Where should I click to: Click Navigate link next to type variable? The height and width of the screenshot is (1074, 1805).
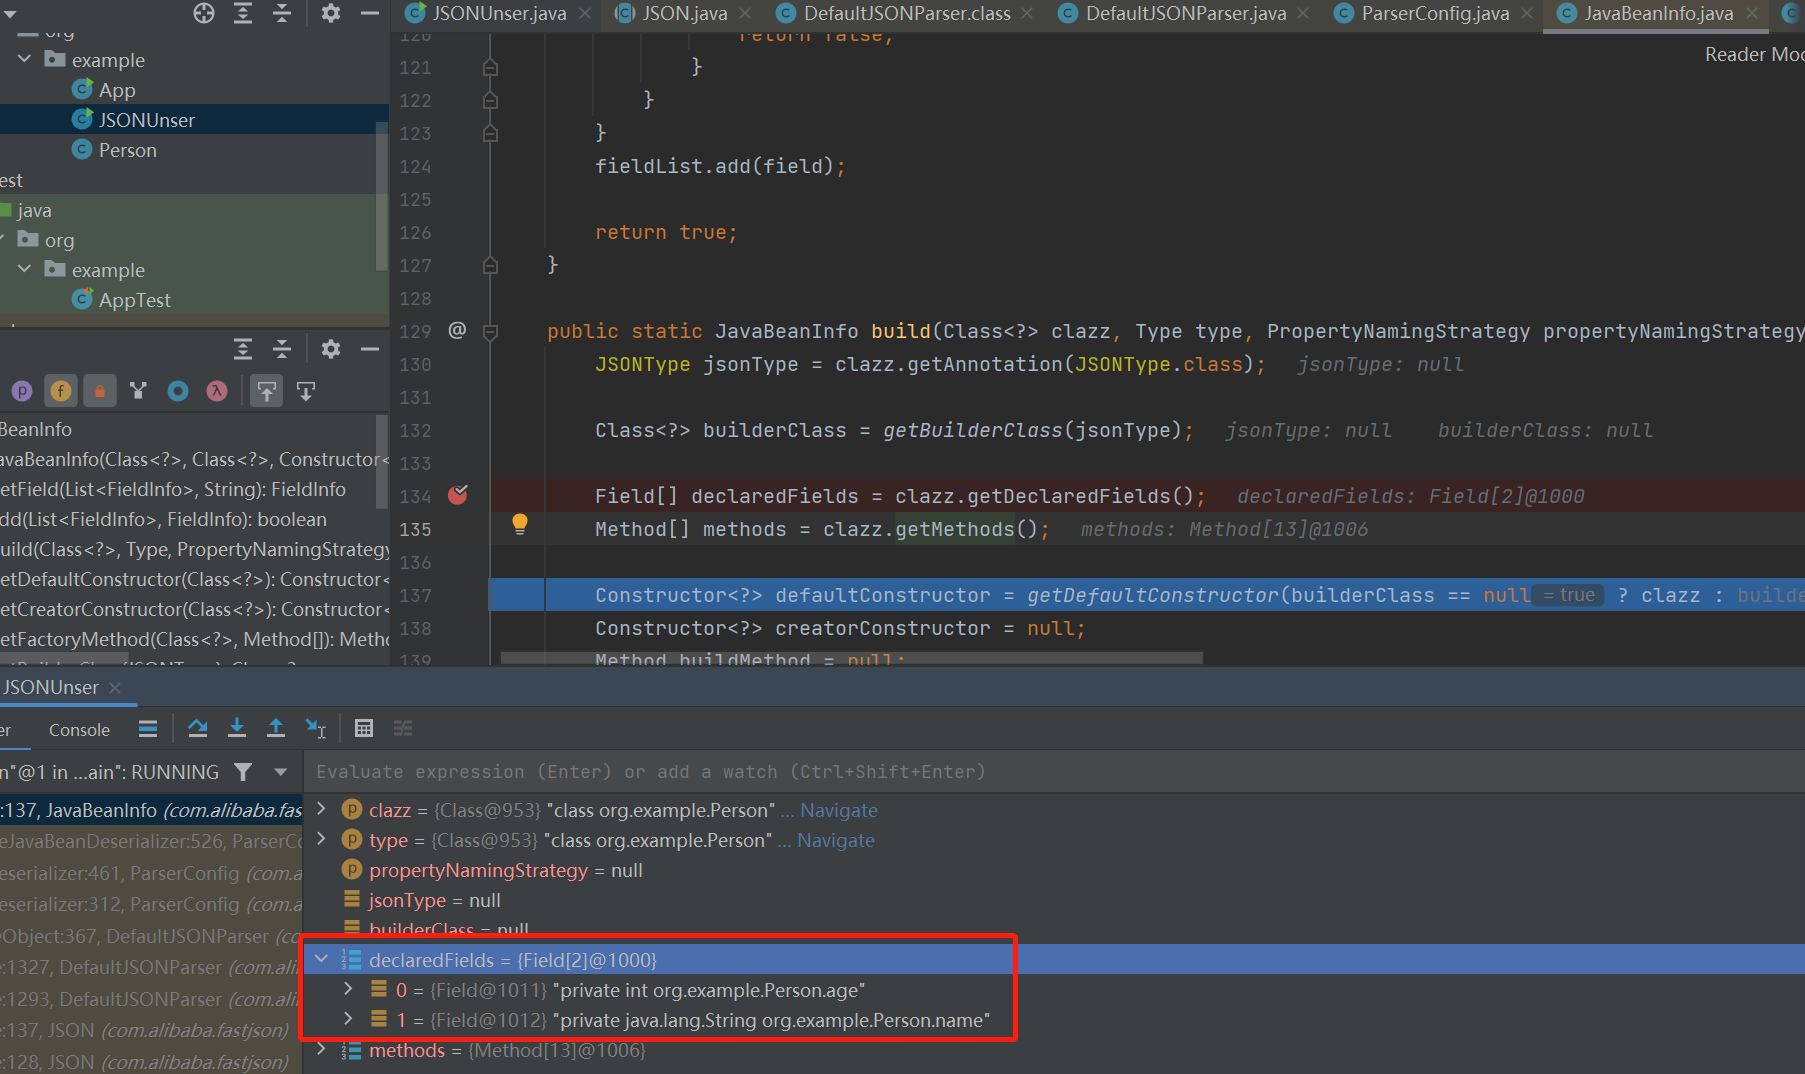pyautogui.click(x=835, y=840)
